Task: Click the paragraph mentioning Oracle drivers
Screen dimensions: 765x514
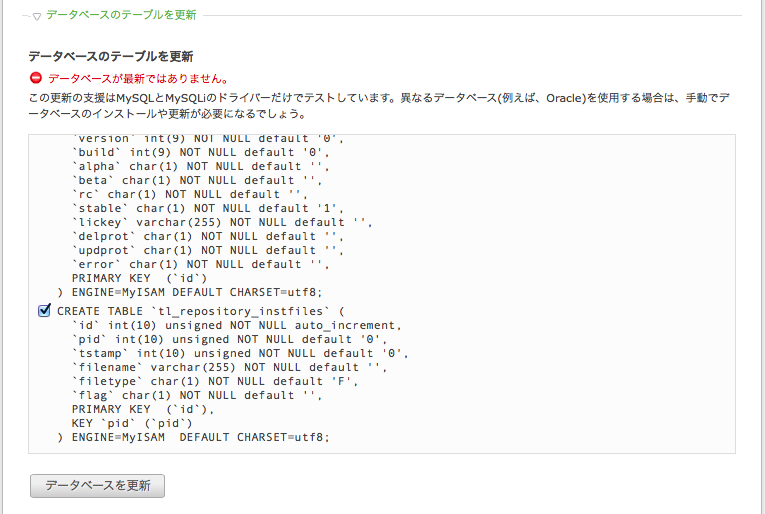Action: (379, 106)
